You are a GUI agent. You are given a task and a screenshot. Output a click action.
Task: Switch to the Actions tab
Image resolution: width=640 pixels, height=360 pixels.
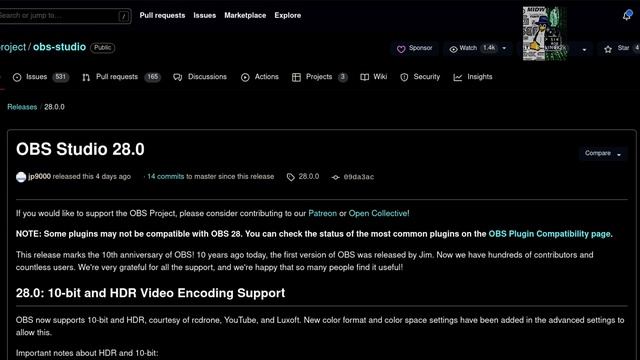[x=260, y=77]
